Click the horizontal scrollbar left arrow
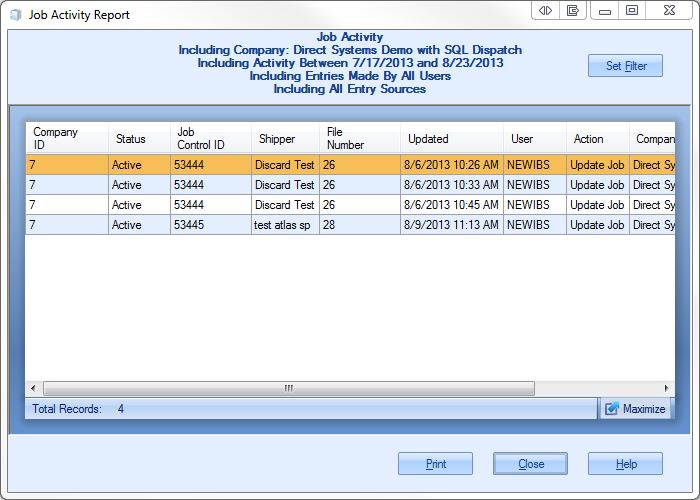The width and height of the screenshot is (700, 500). click(x=33, y=388)
